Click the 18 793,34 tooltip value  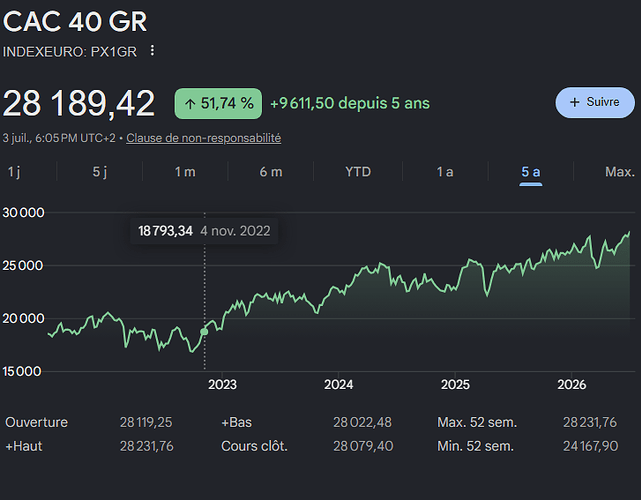click(x=165, y=231)
